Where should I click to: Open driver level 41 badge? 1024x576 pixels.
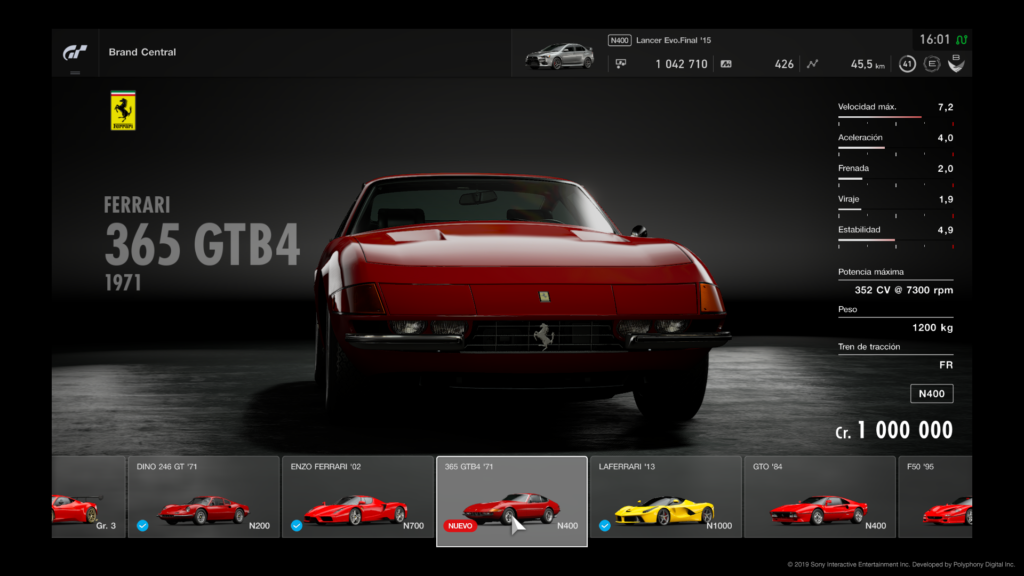[907, 64]
